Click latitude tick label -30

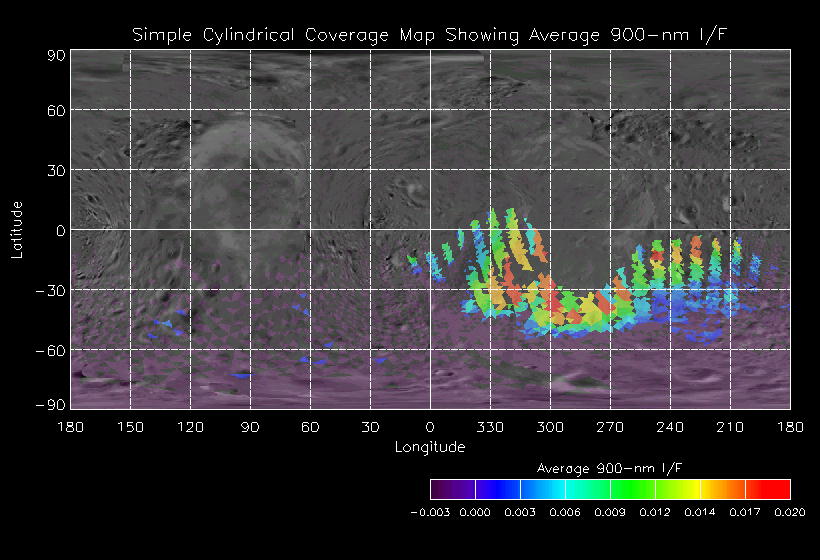51,291
